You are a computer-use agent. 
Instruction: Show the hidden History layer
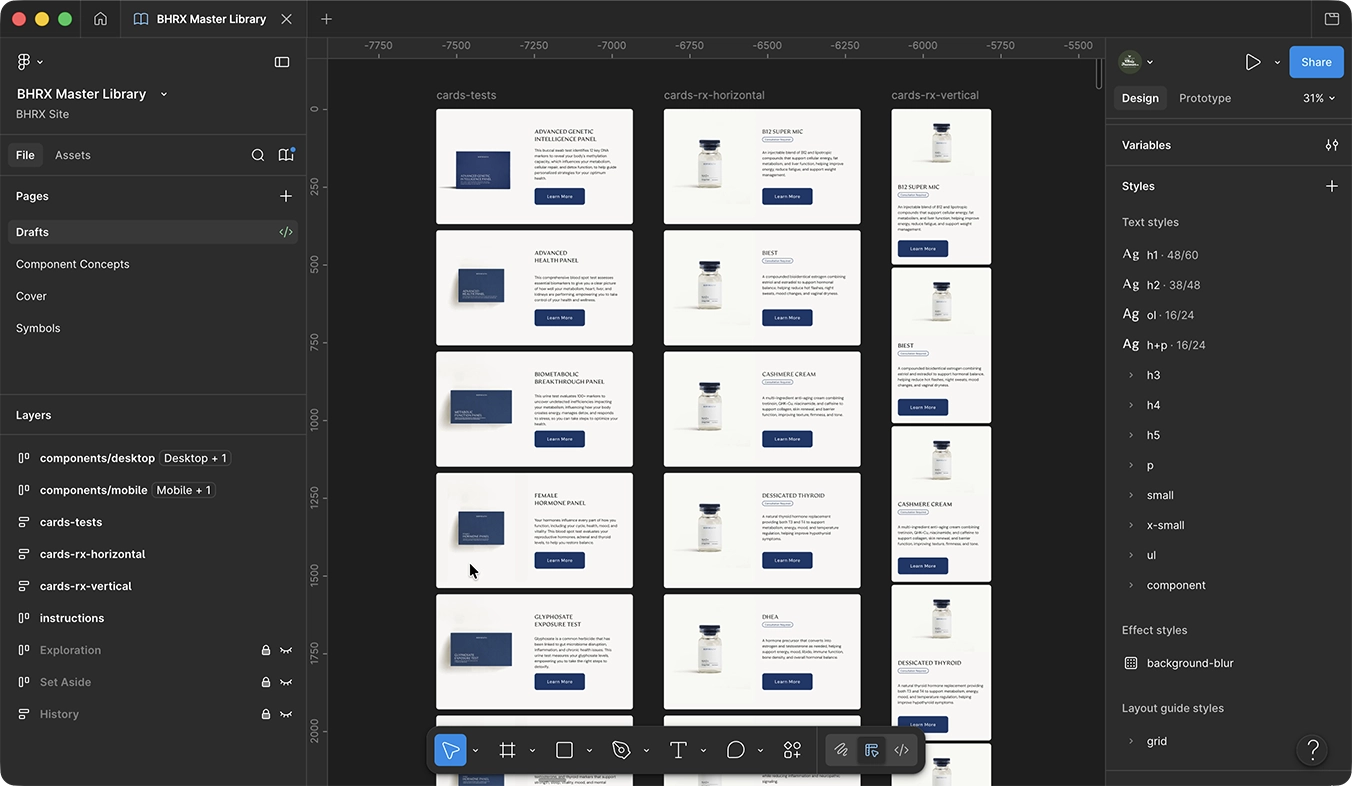click(286, 714)
